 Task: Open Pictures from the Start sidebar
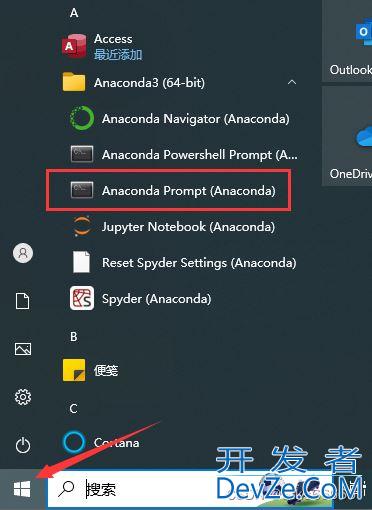(23, 349)
